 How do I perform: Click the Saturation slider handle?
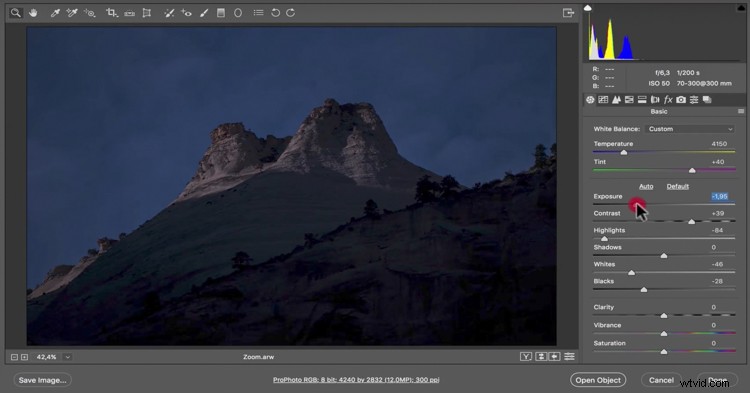pos(664,352)
